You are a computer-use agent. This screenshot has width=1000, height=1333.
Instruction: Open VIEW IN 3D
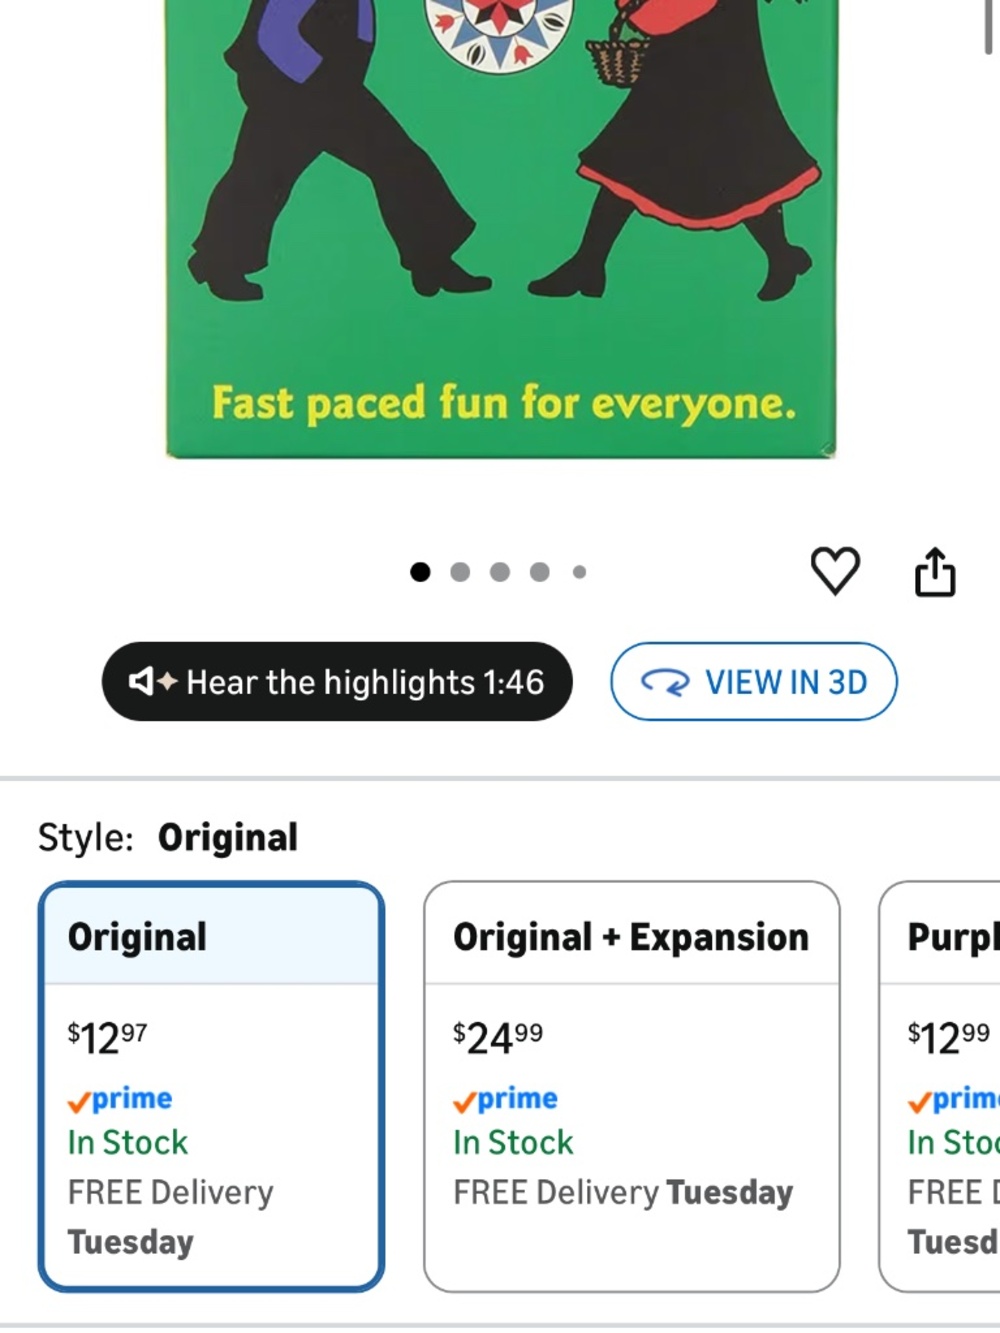click(754, 682)
